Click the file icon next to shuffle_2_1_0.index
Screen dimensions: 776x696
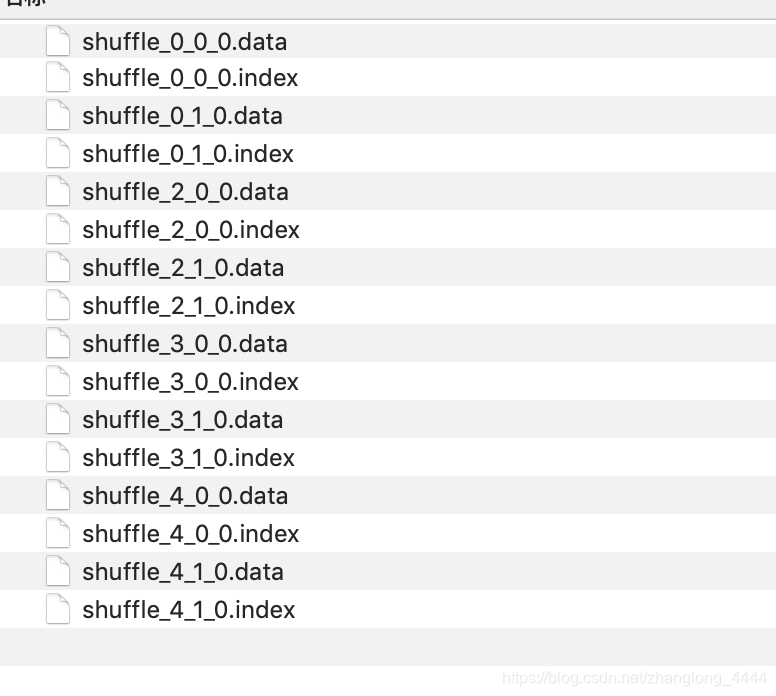click(58, 305)
